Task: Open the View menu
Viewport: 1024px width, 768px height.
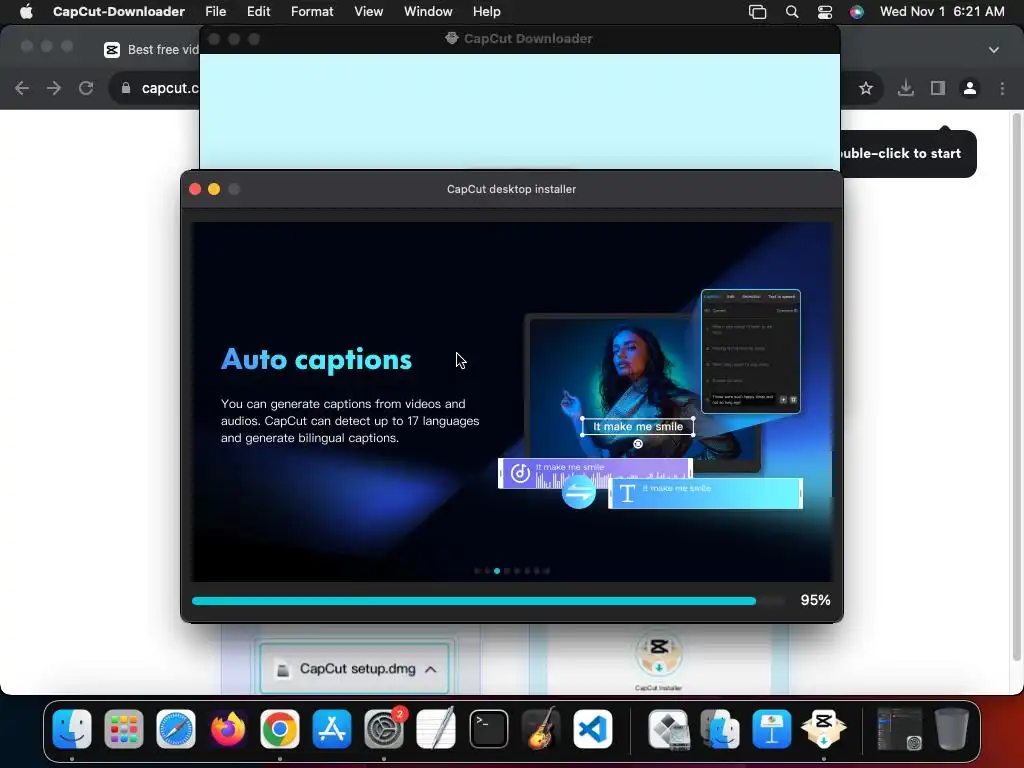Action: point(368,12)
